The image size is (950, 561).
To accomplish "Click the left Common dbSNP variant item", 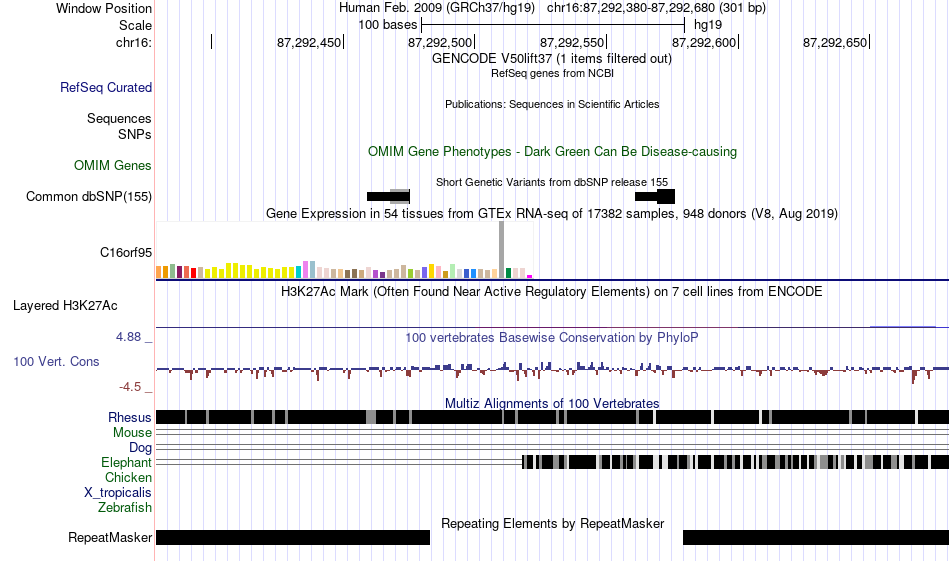I will pyautogui.click(x=388, y=196).
